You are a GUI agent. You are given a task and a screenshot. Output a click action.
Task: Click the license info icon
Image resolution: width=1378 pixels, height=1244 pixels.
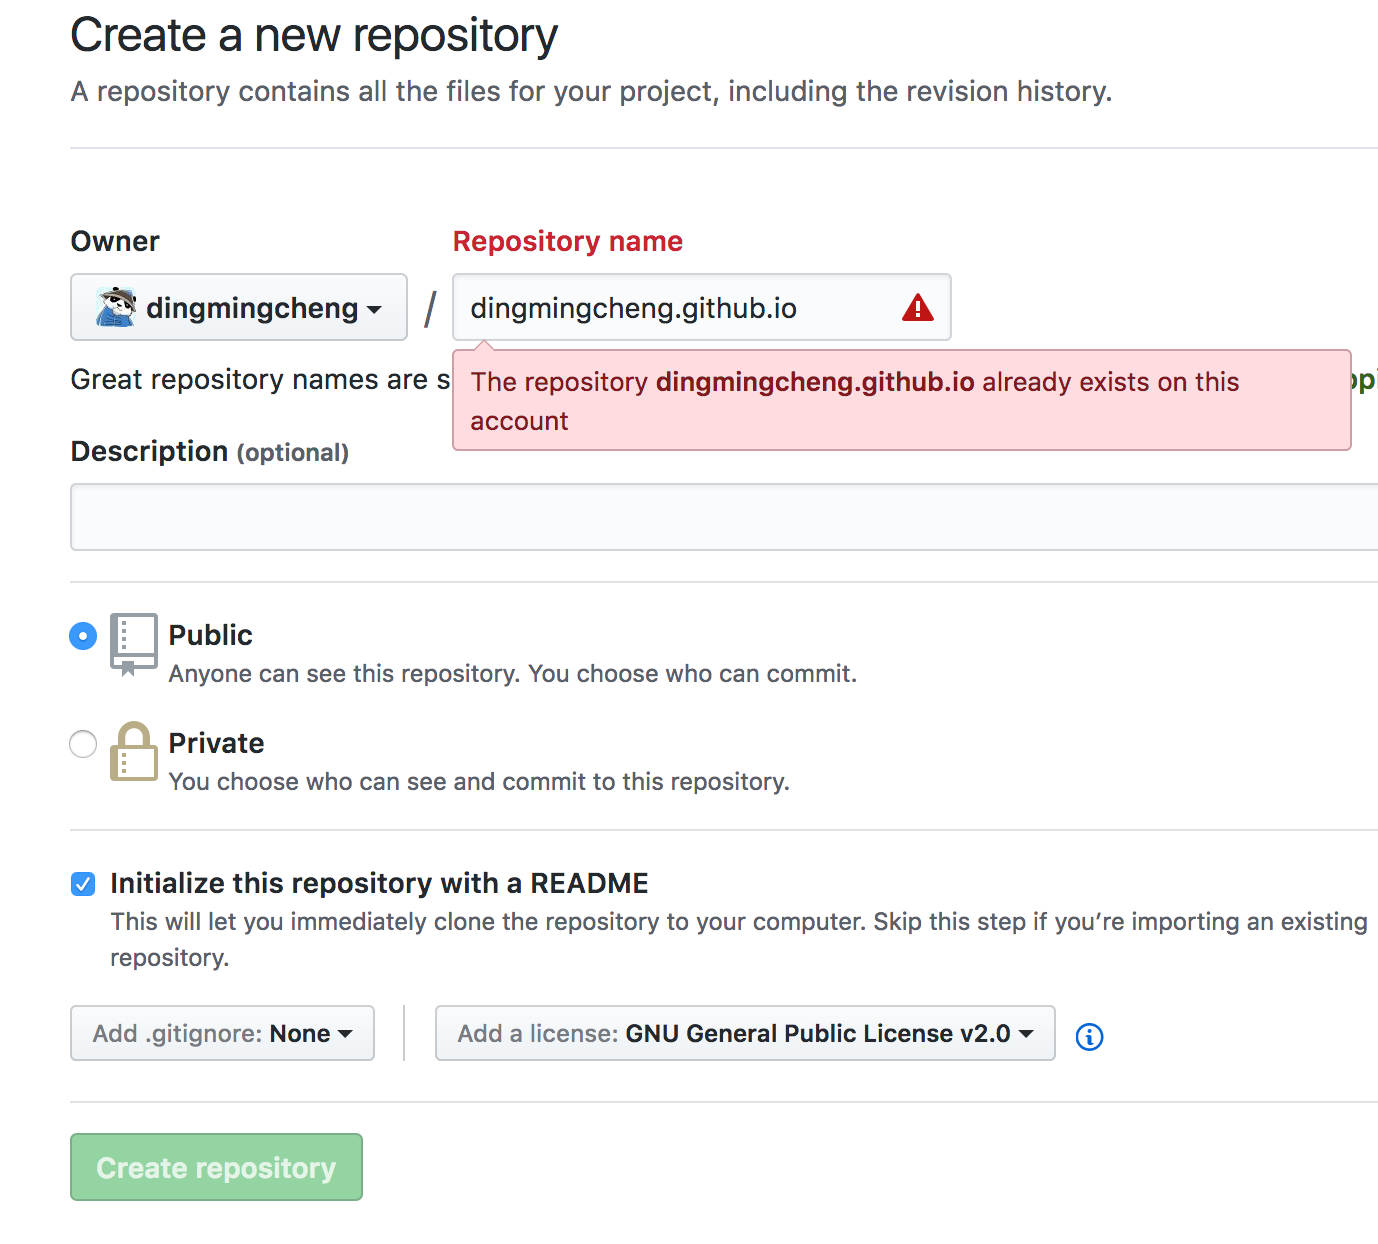pyautogui.click(x=1089, y=1037)
